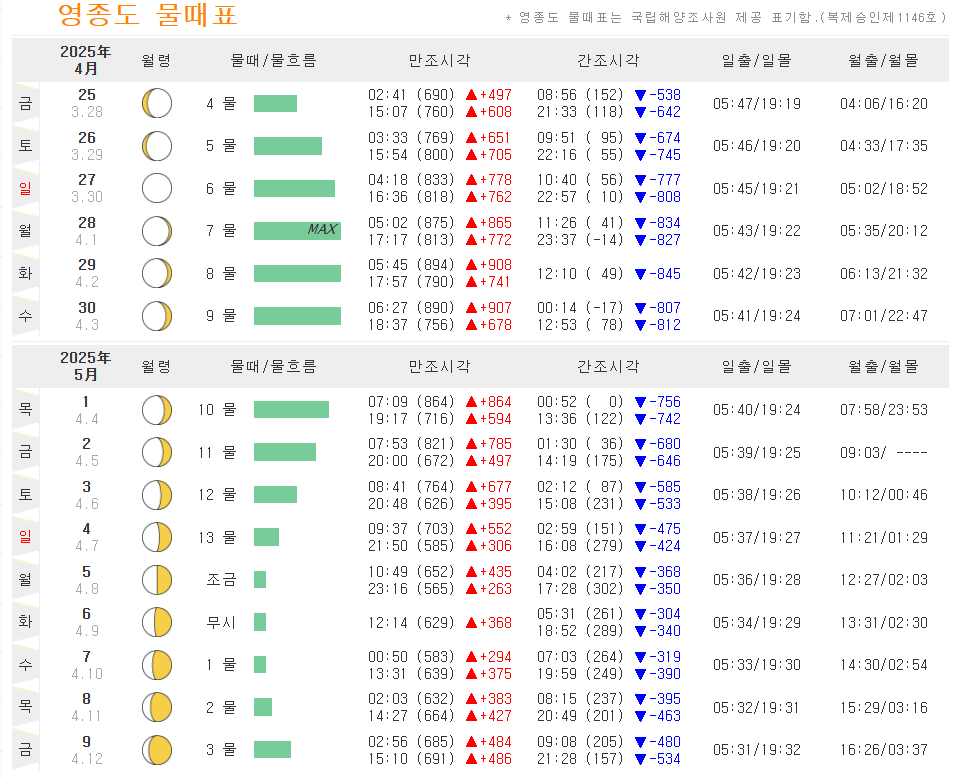Click the 국립해양조사원 source notice text
The height and width of the screenshot is (779, 953).
(x=726, y=18)
